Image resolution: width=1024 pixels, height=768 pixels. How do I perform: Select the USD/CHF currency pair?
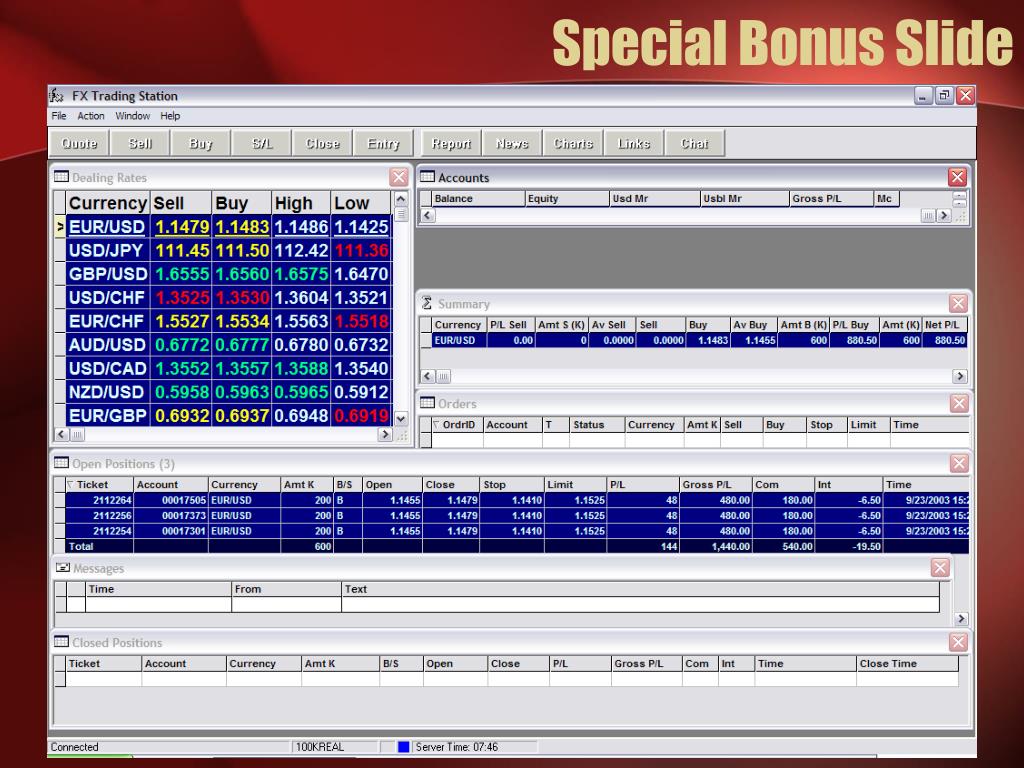click(x=107, y=297)
